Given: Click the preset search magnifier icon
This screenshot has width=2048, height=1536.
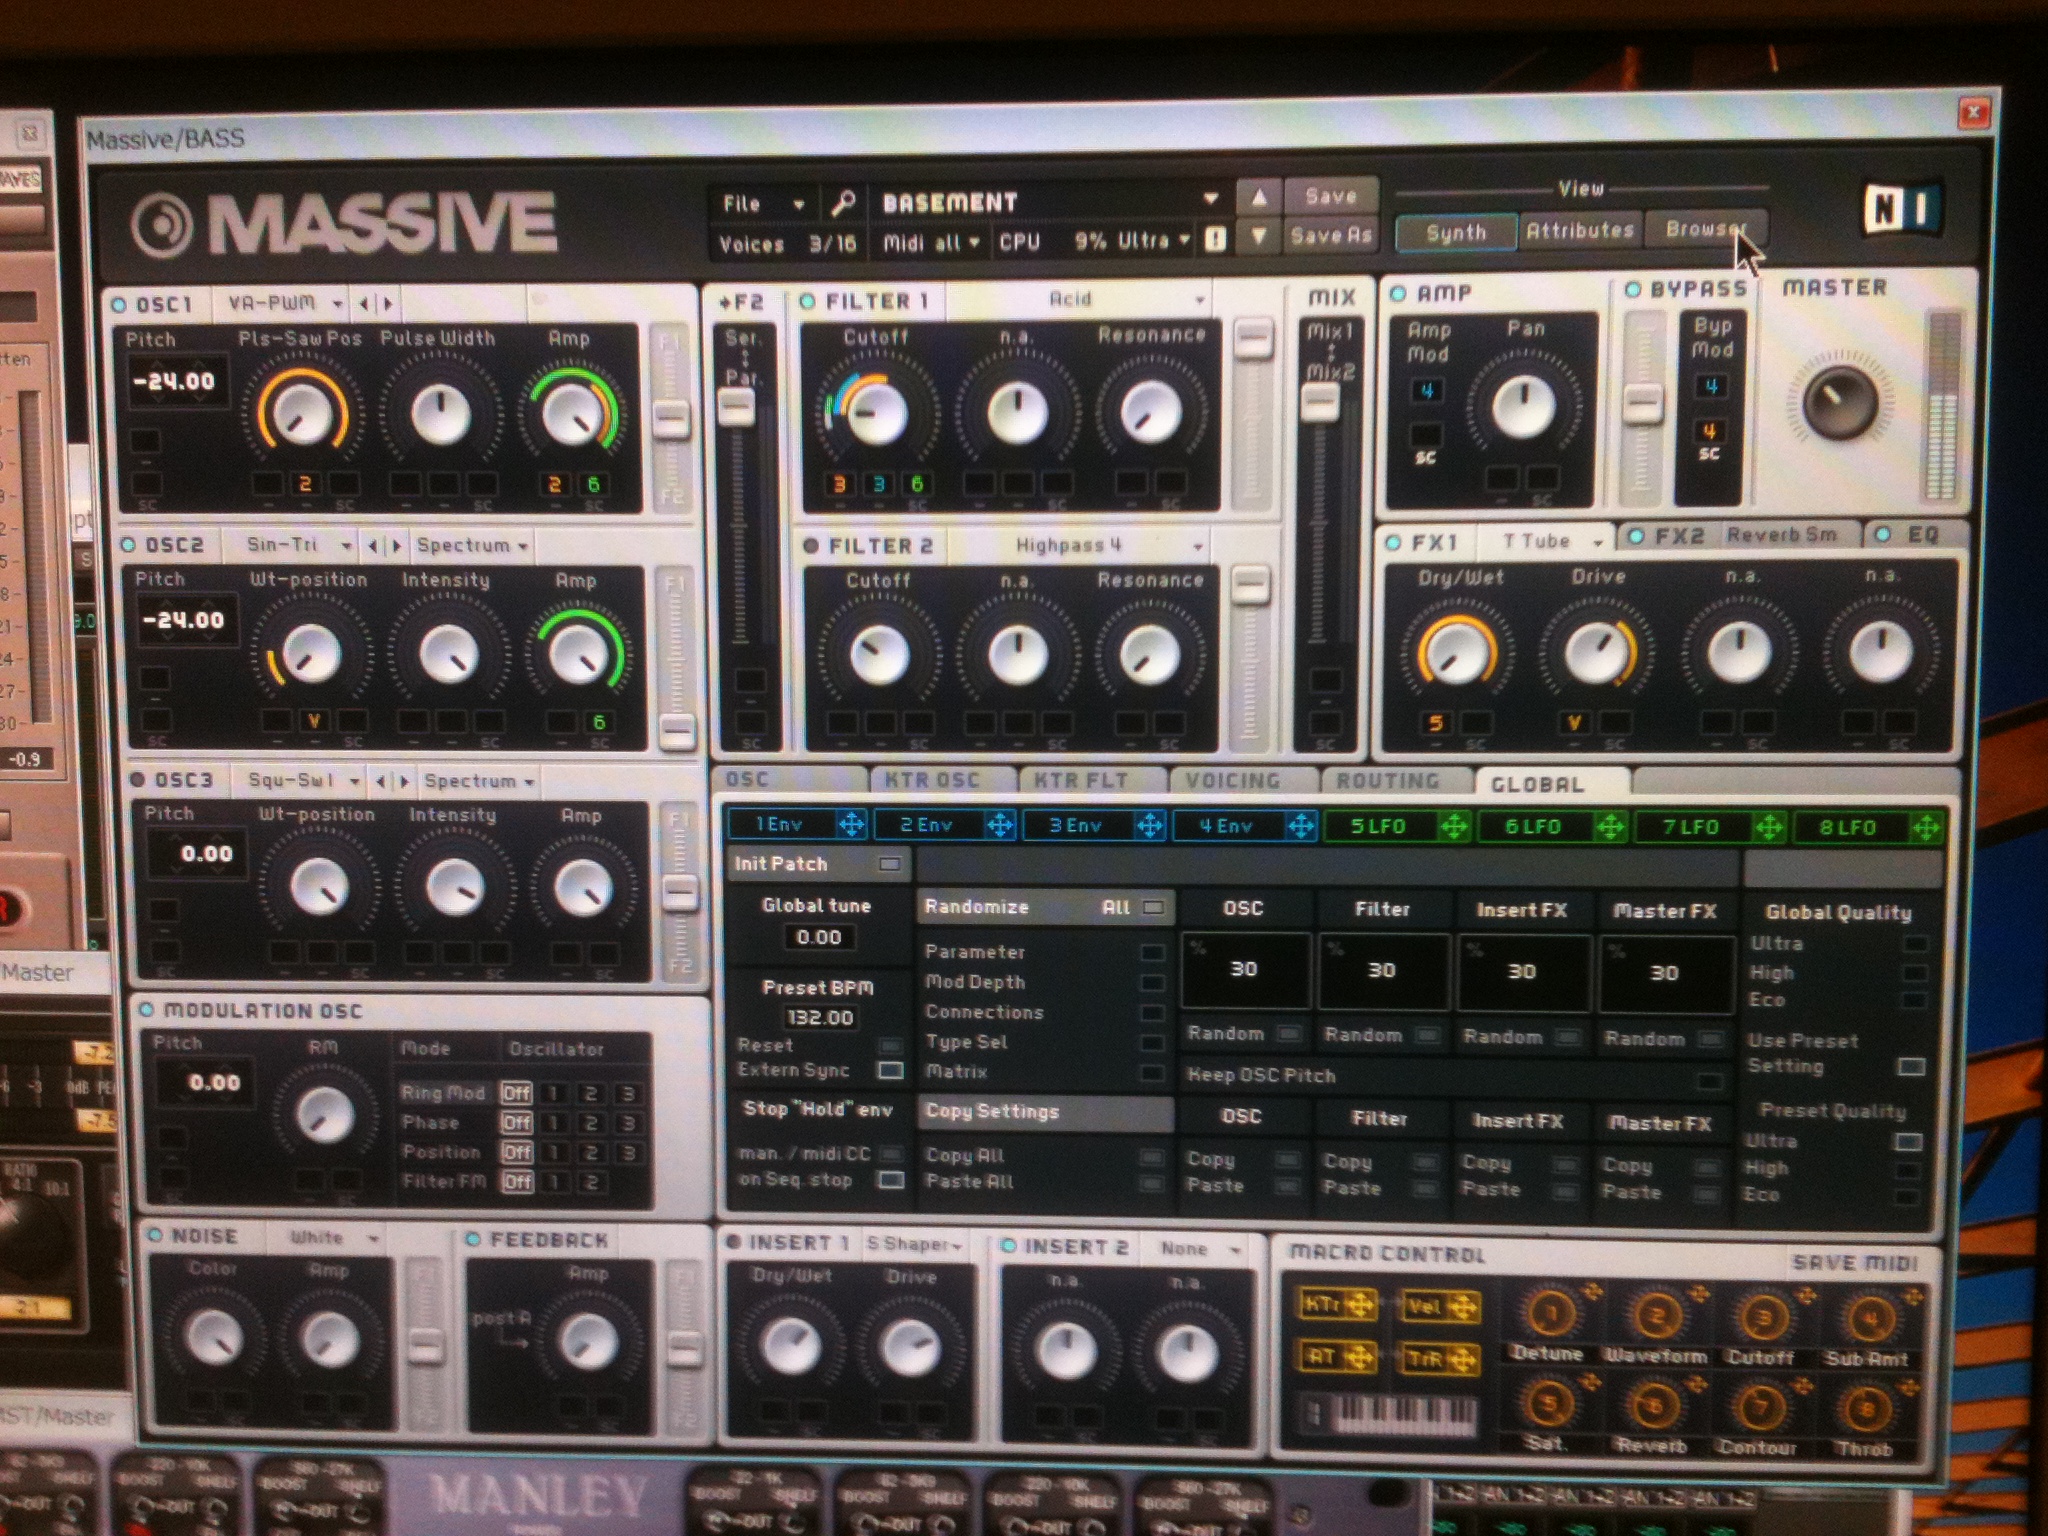Looking at the screenshot, I should (843, 203).
